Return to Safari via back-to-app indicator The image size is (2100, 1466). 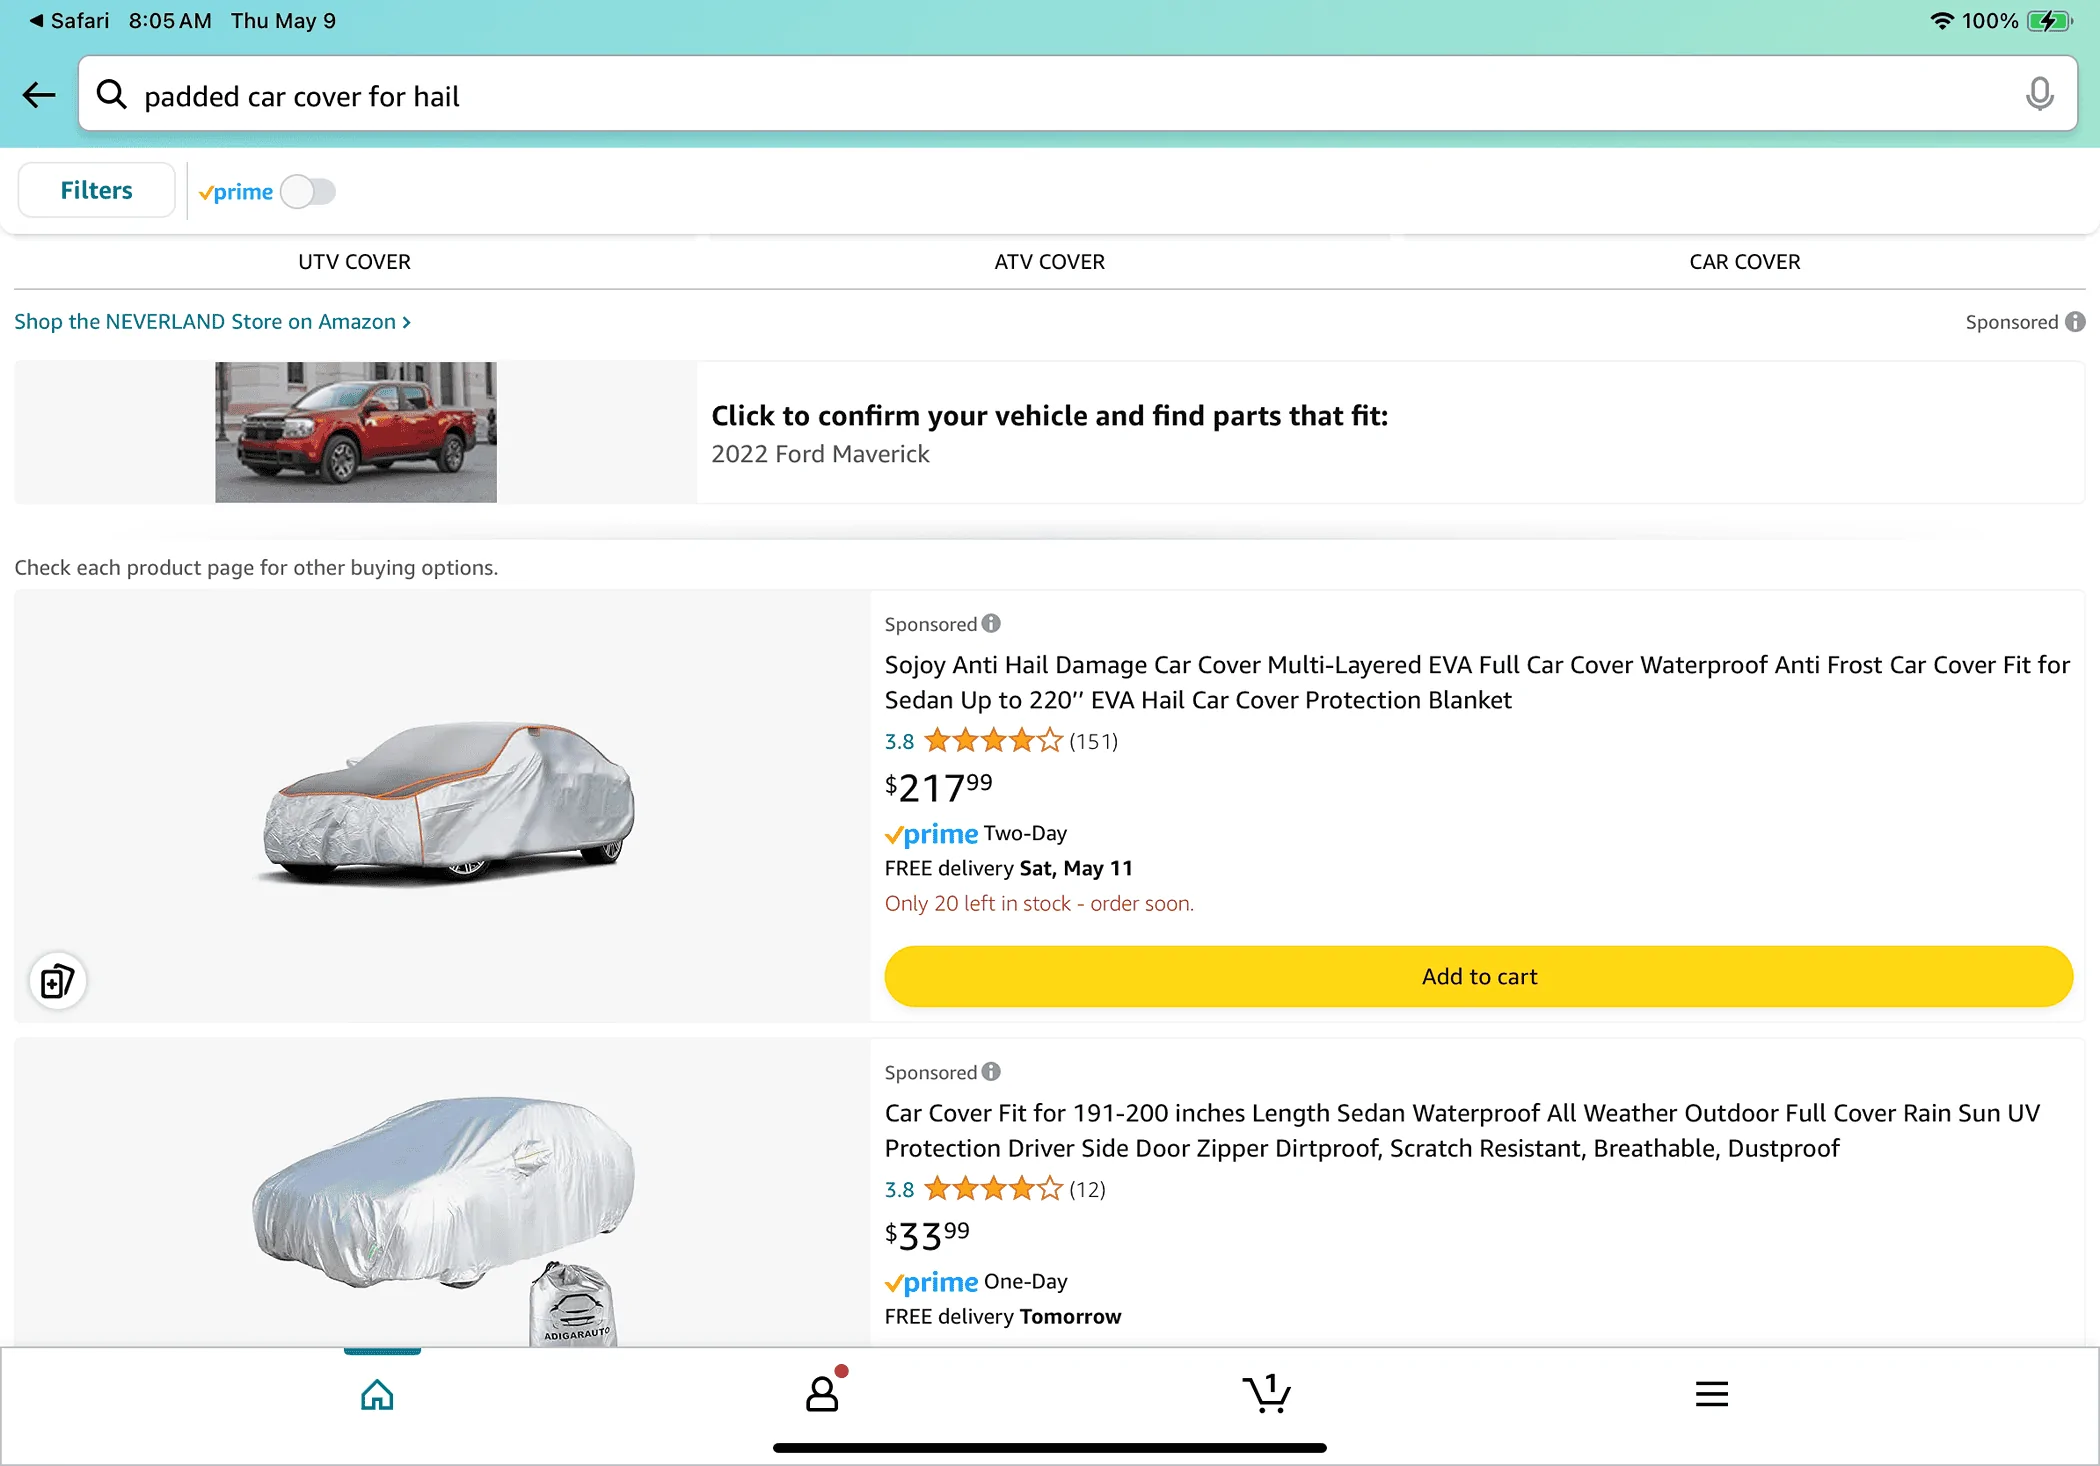point(69,21)
